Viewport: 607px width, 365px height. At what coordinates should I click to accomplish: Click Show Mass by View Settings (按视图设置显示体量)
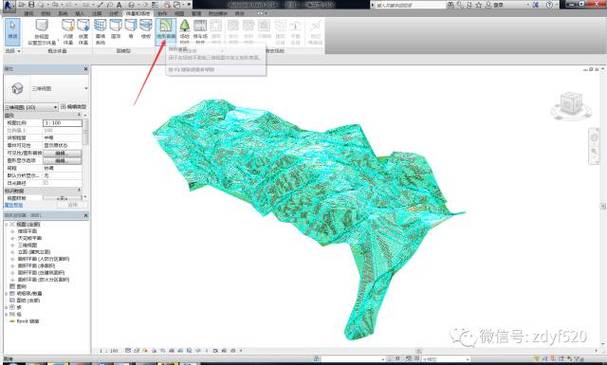pos(42,32)
